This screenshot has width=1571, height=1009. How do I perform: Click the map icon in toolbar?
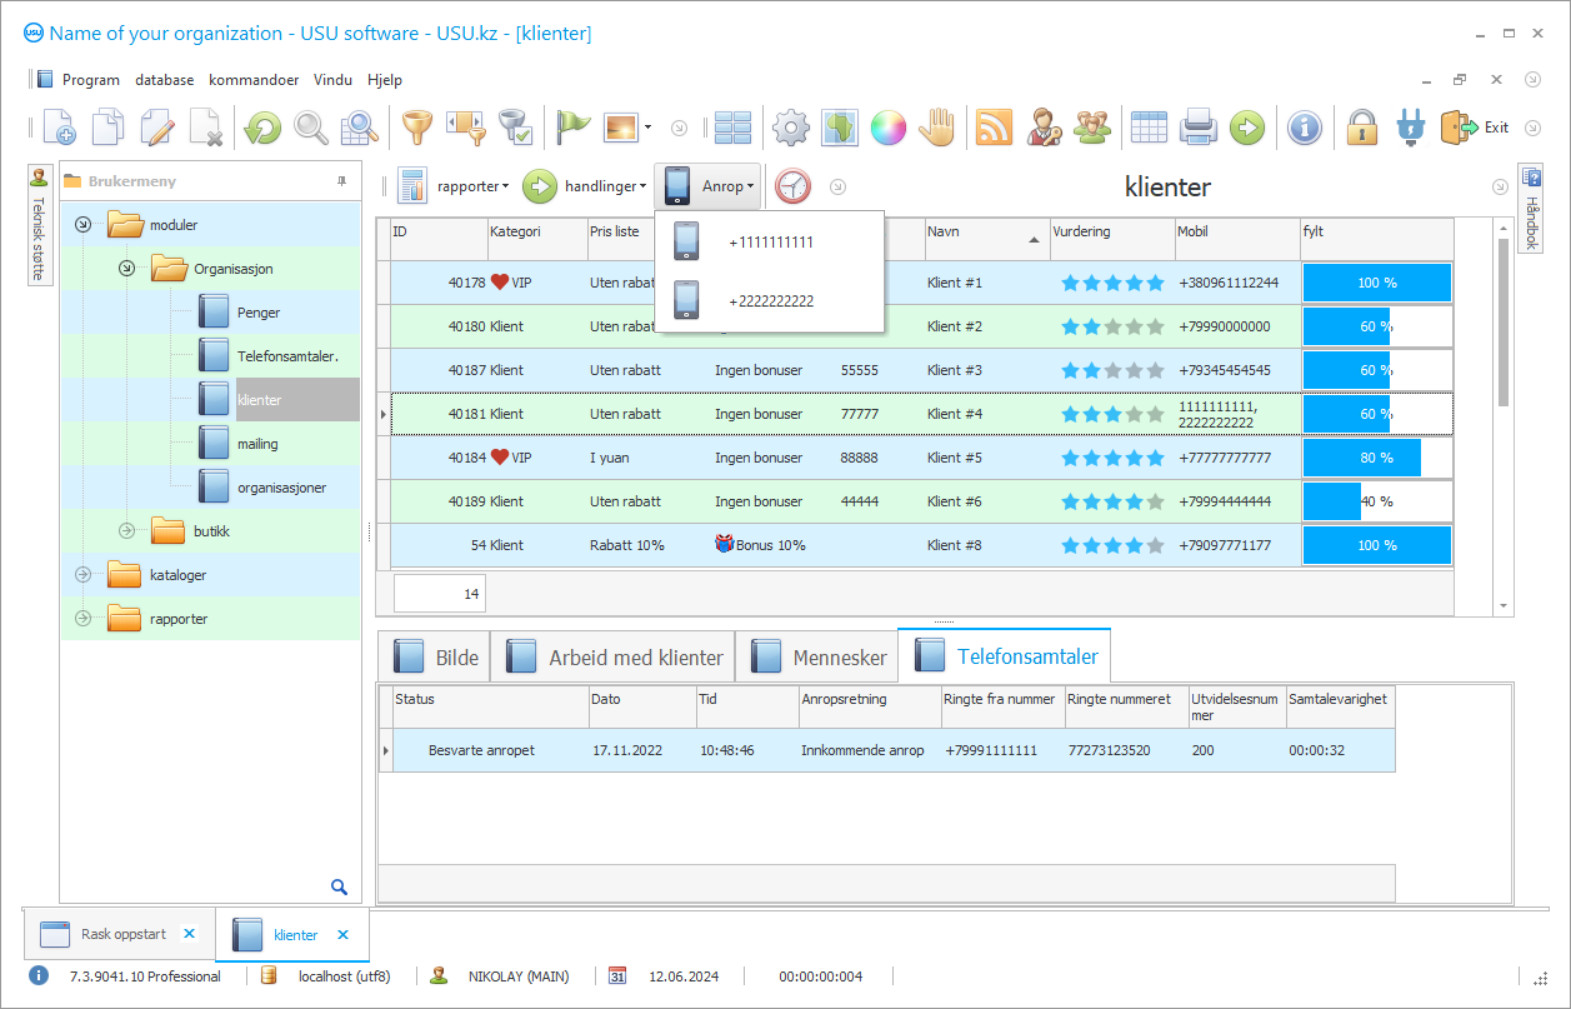[x=840, y=128]
